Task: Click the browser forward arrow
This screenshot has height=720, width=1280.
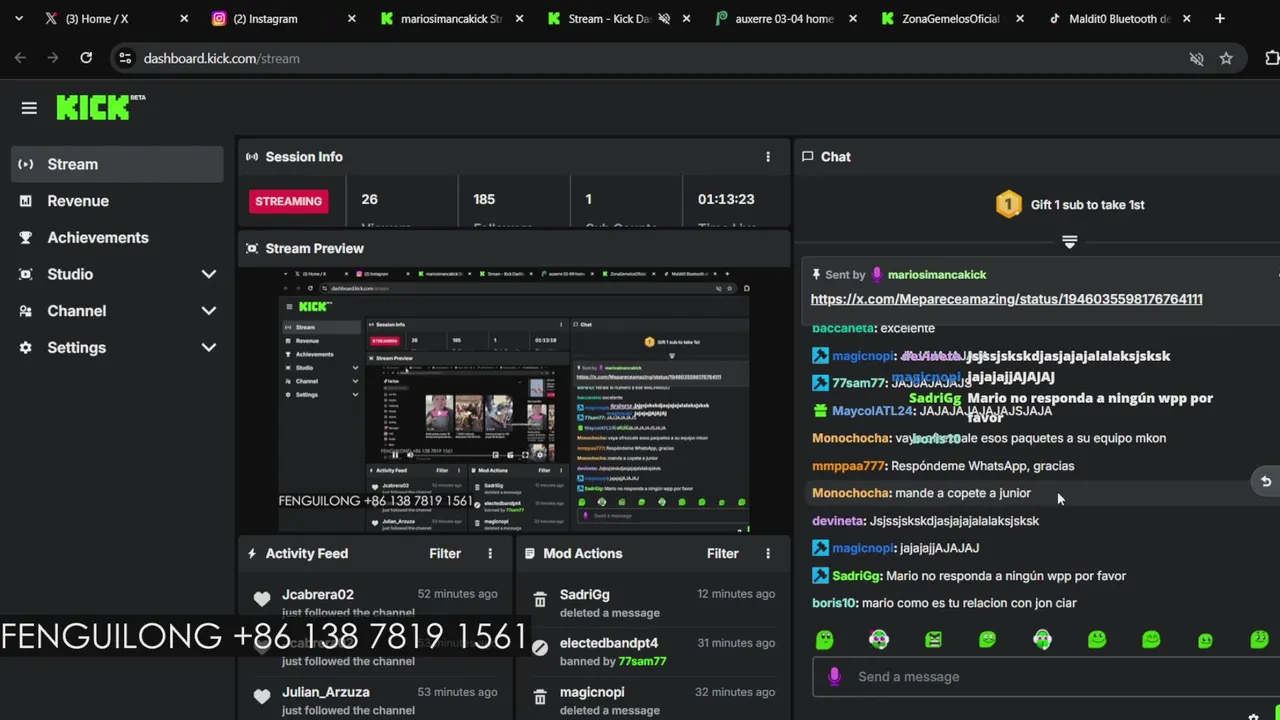Action: (x=53, y=58)
